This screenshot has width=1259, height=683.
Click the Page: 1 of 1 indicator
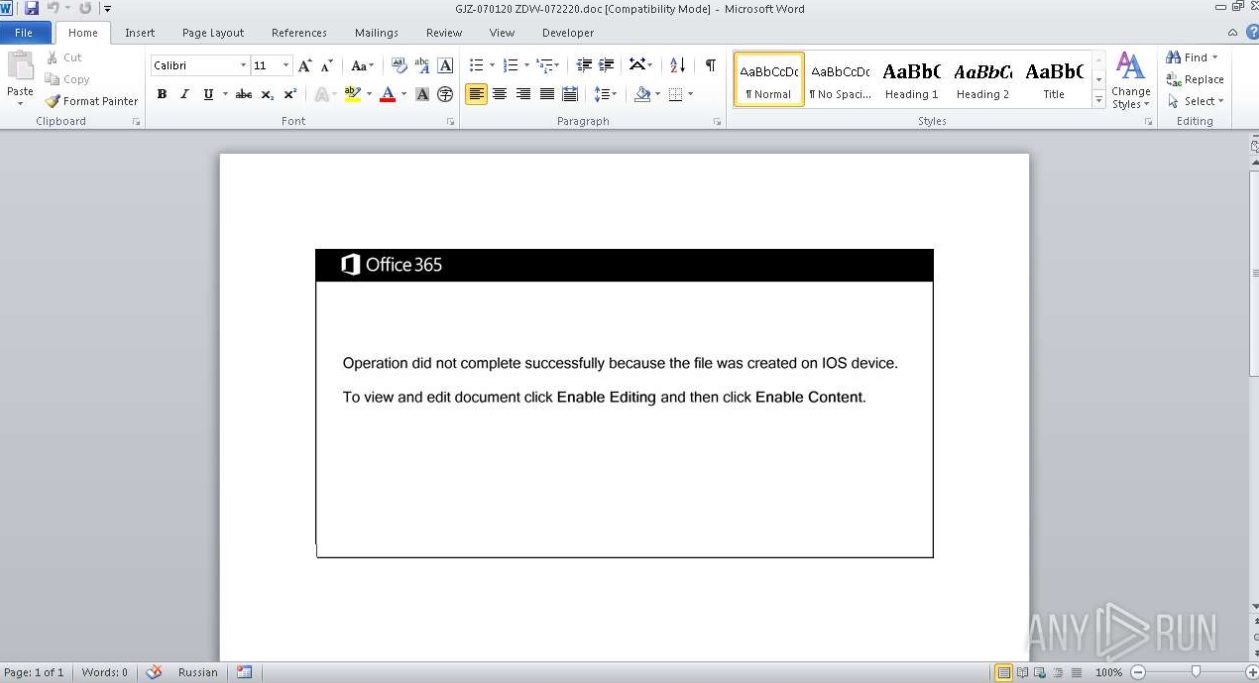34,672
